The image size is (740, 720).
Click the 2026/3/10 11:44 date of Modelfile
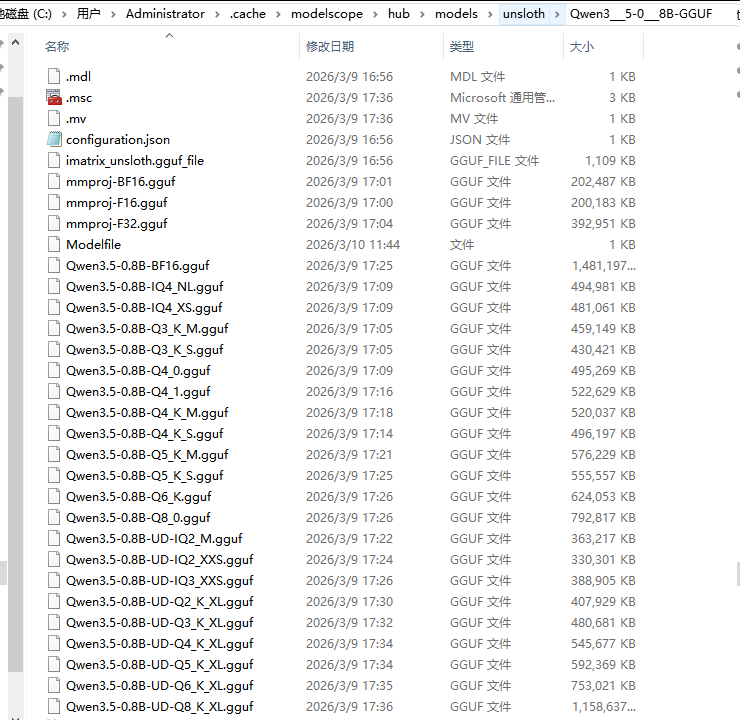[353, 244]
